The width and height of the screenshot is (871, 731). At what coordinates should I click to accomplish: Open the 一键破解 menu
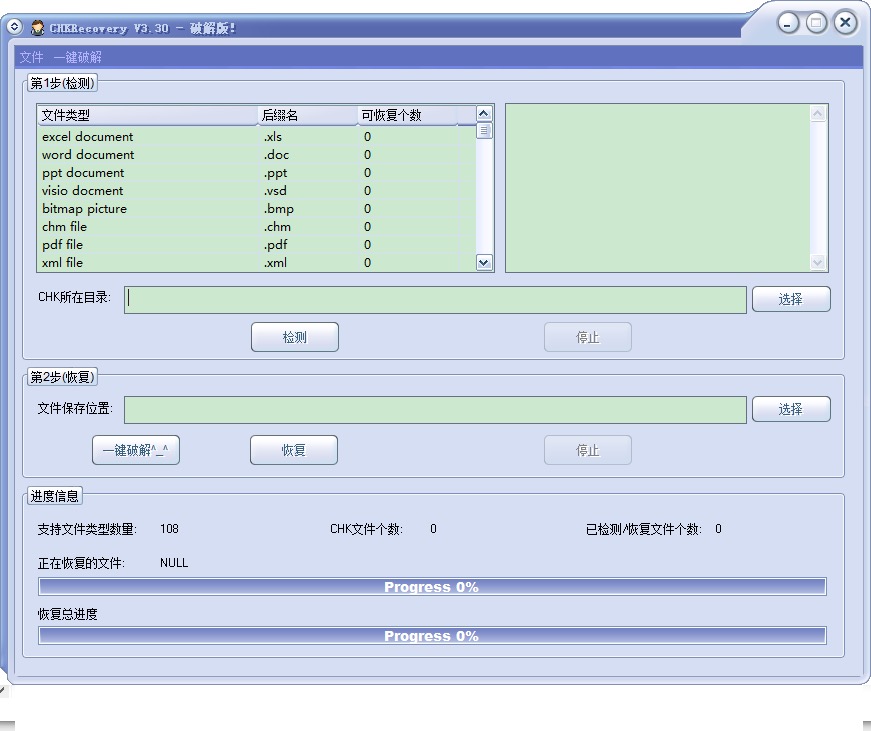tap(77, 57)
